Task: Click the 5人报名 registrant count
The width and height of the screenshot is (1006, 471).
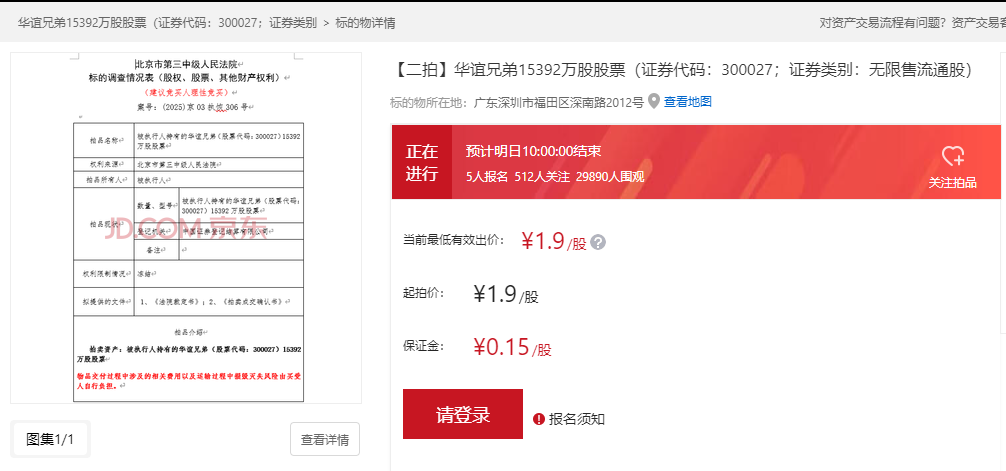Action: (487, 176)
